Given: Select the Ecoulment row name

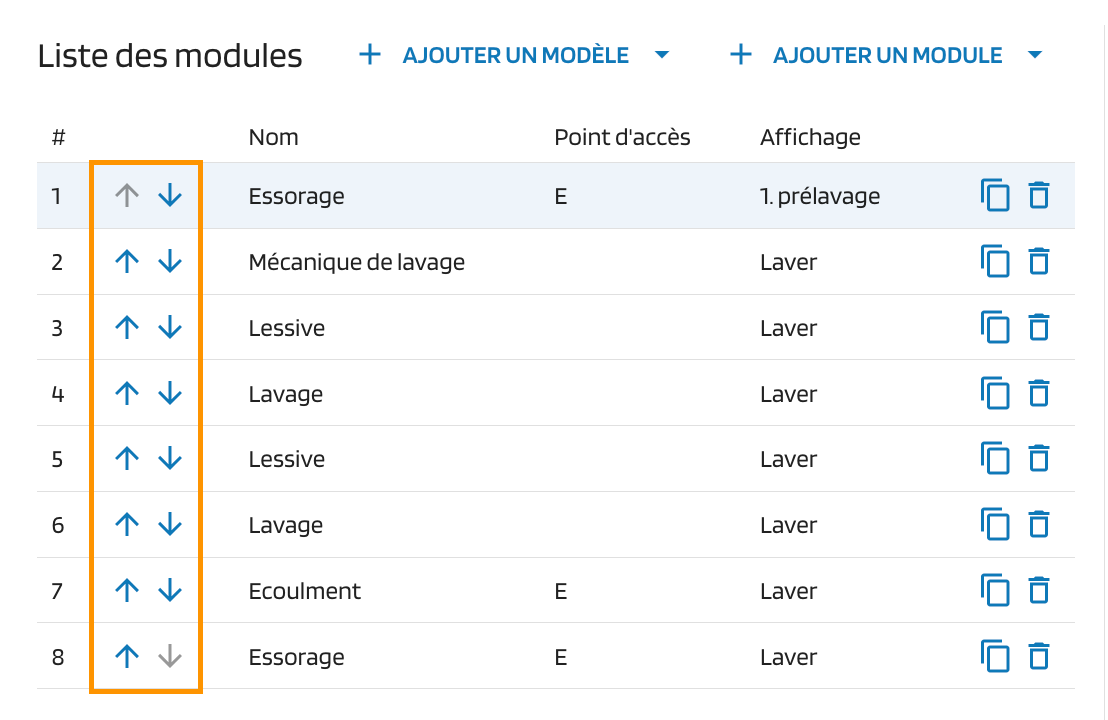Looking at the screenshot, I should 305,591.
